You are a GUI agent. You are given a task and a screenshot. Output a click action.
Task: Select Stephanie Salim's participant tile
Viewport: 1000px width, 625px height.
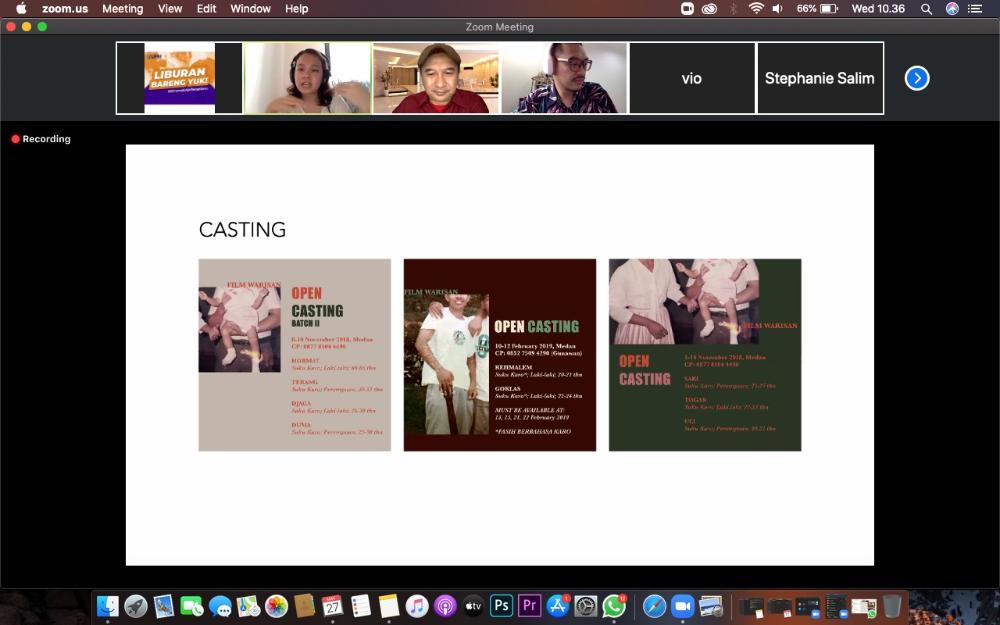click(820, 77)
